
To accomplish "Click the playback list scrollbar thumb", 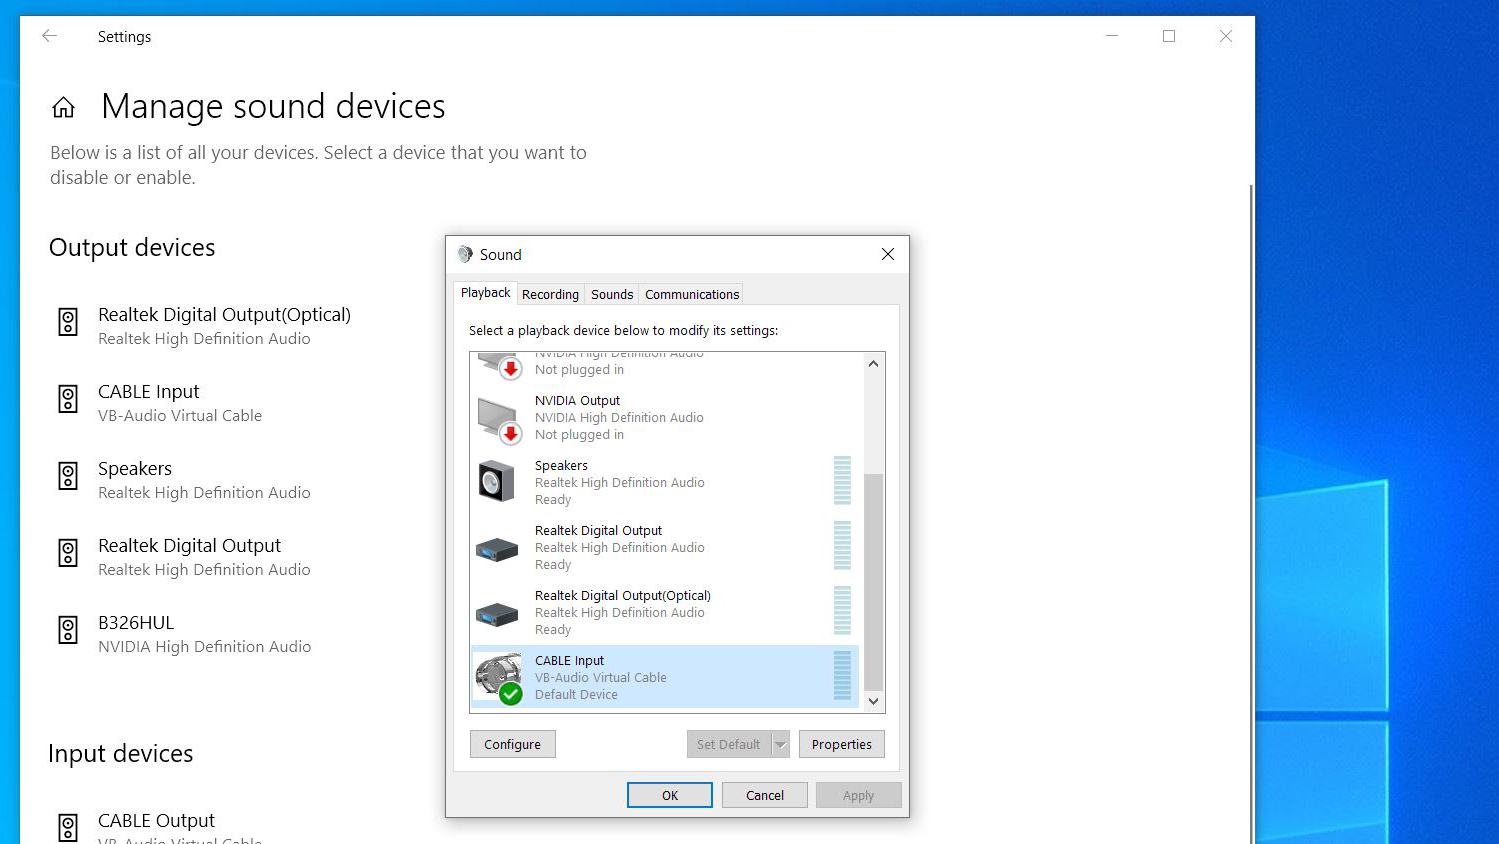I will click(x=873, y=582).
